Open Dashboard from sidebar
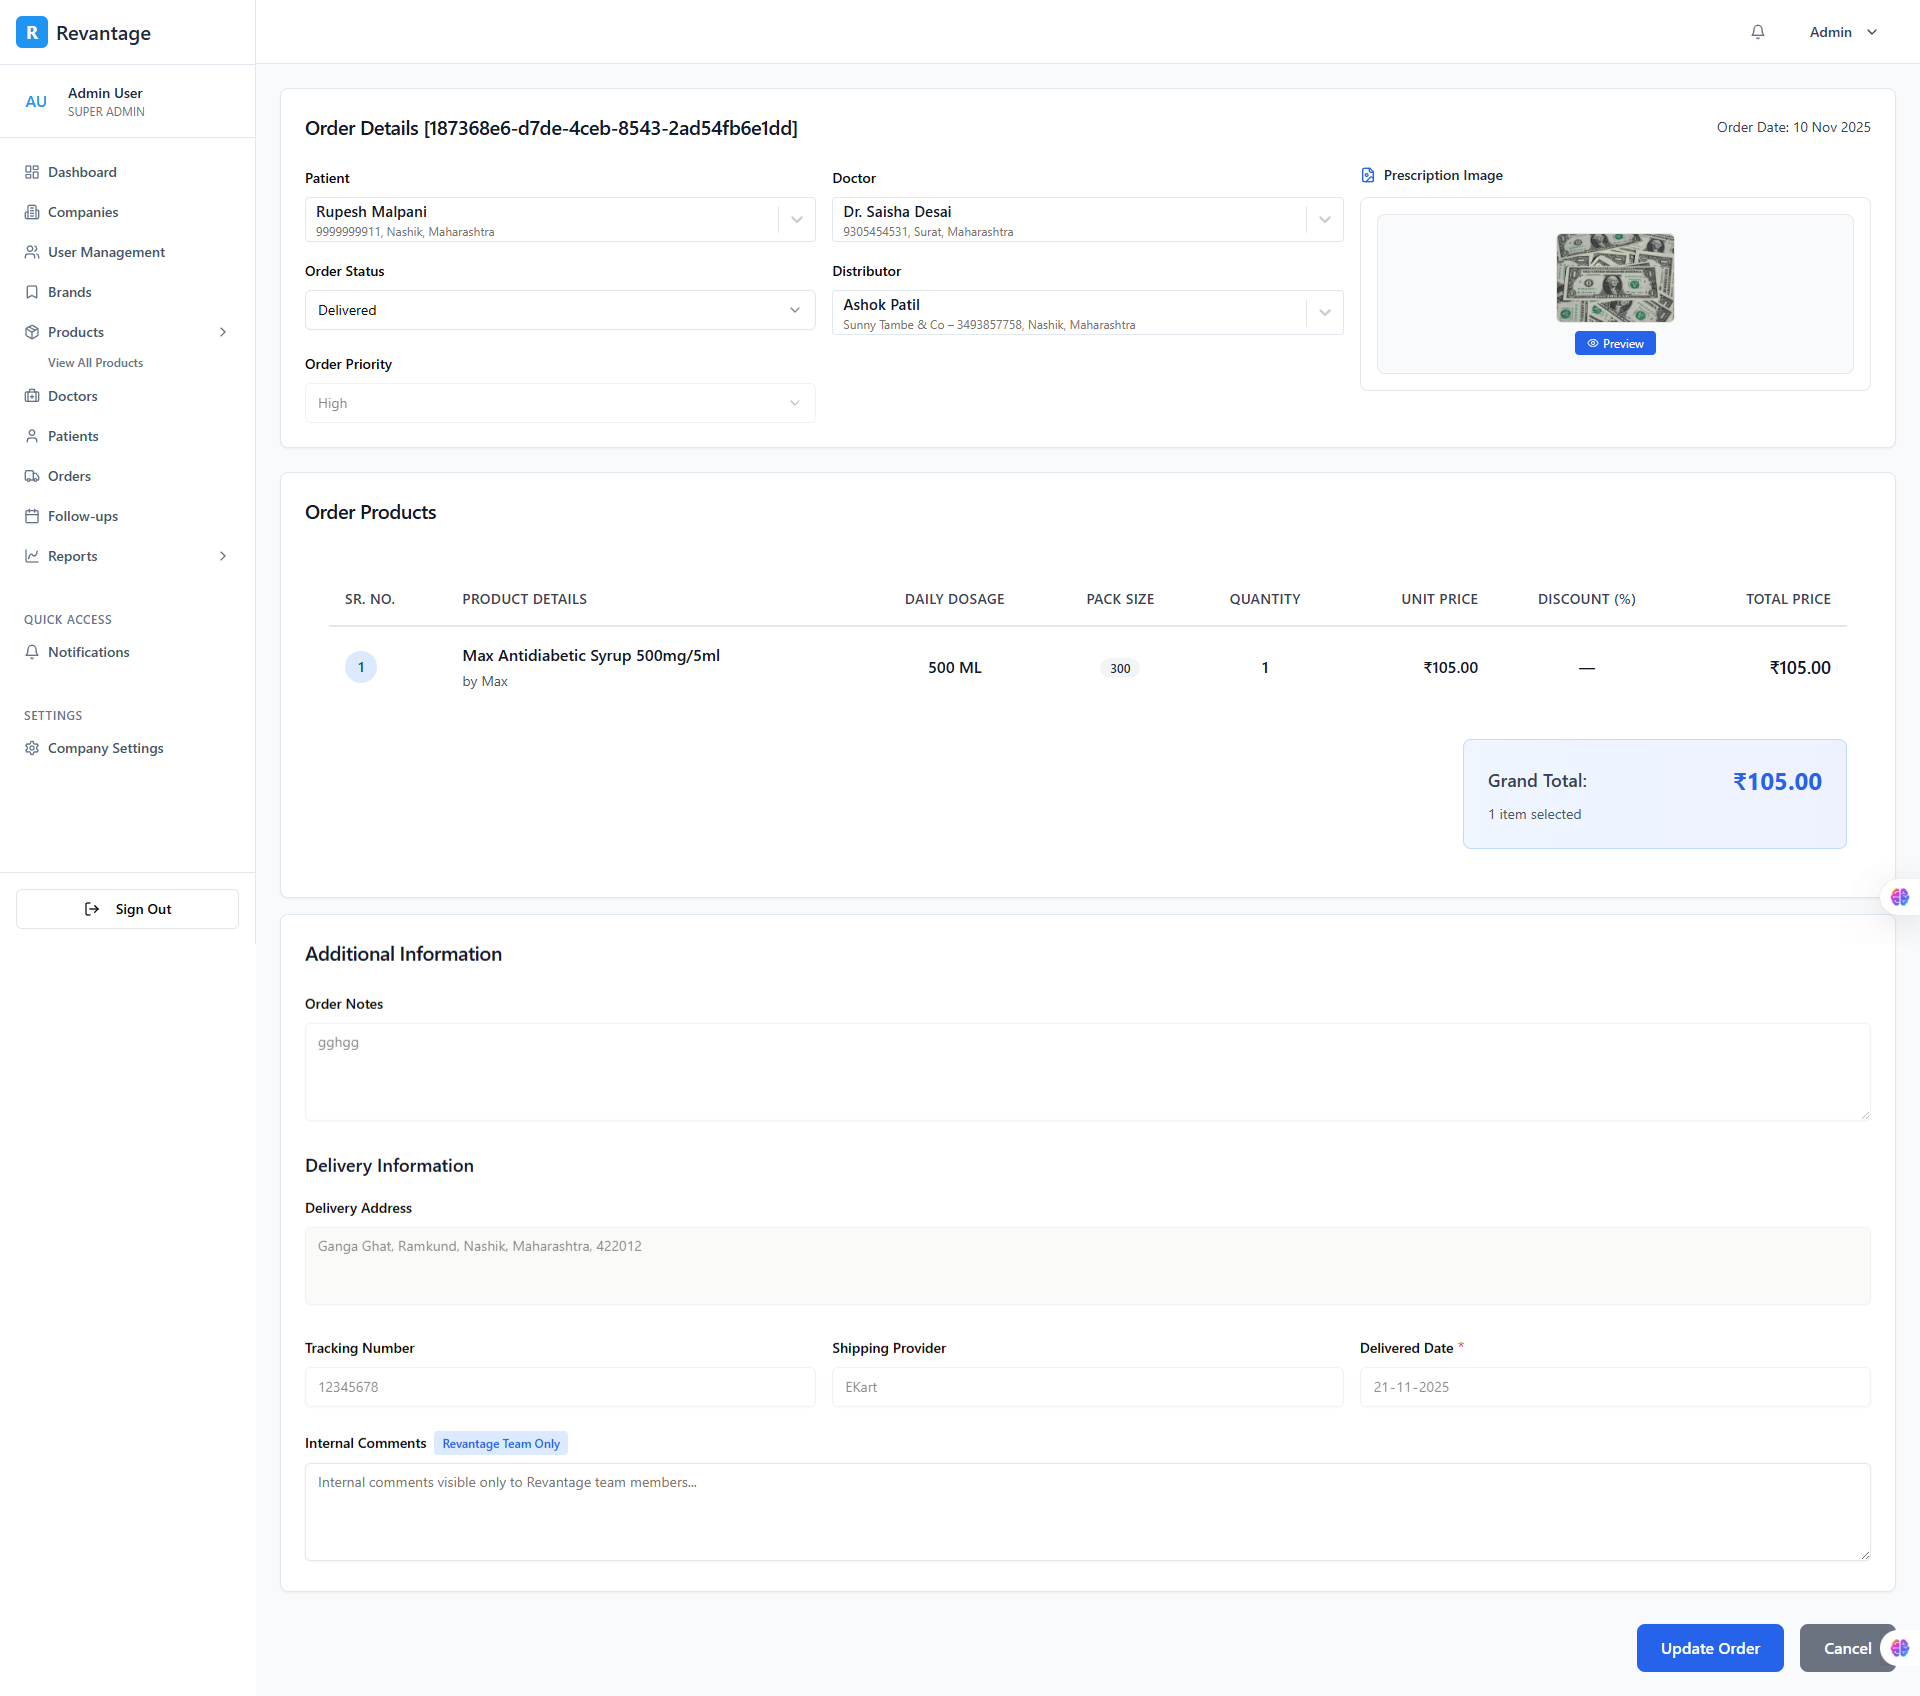This screenshot has height=1696, width=1920. pyautogui.click(x=82, y=172)
